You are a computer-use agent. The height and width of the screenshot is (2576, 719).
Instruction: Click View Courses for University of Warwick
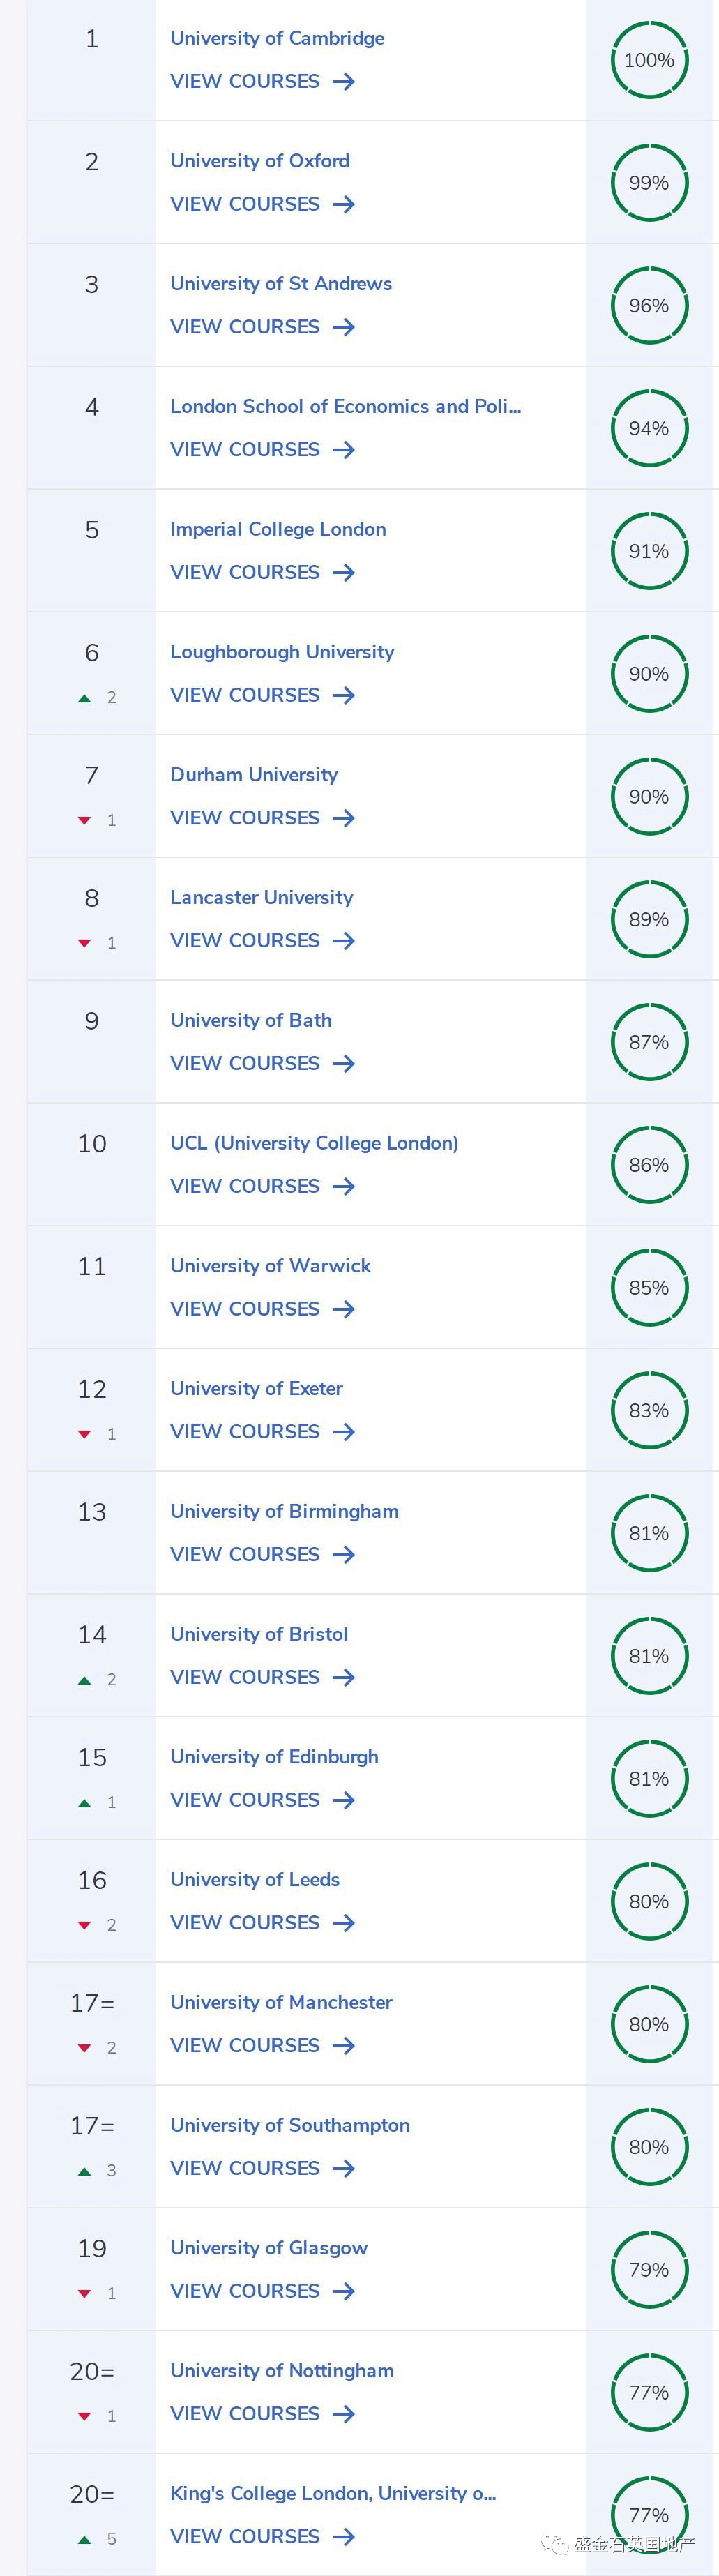coord(245,1309)
